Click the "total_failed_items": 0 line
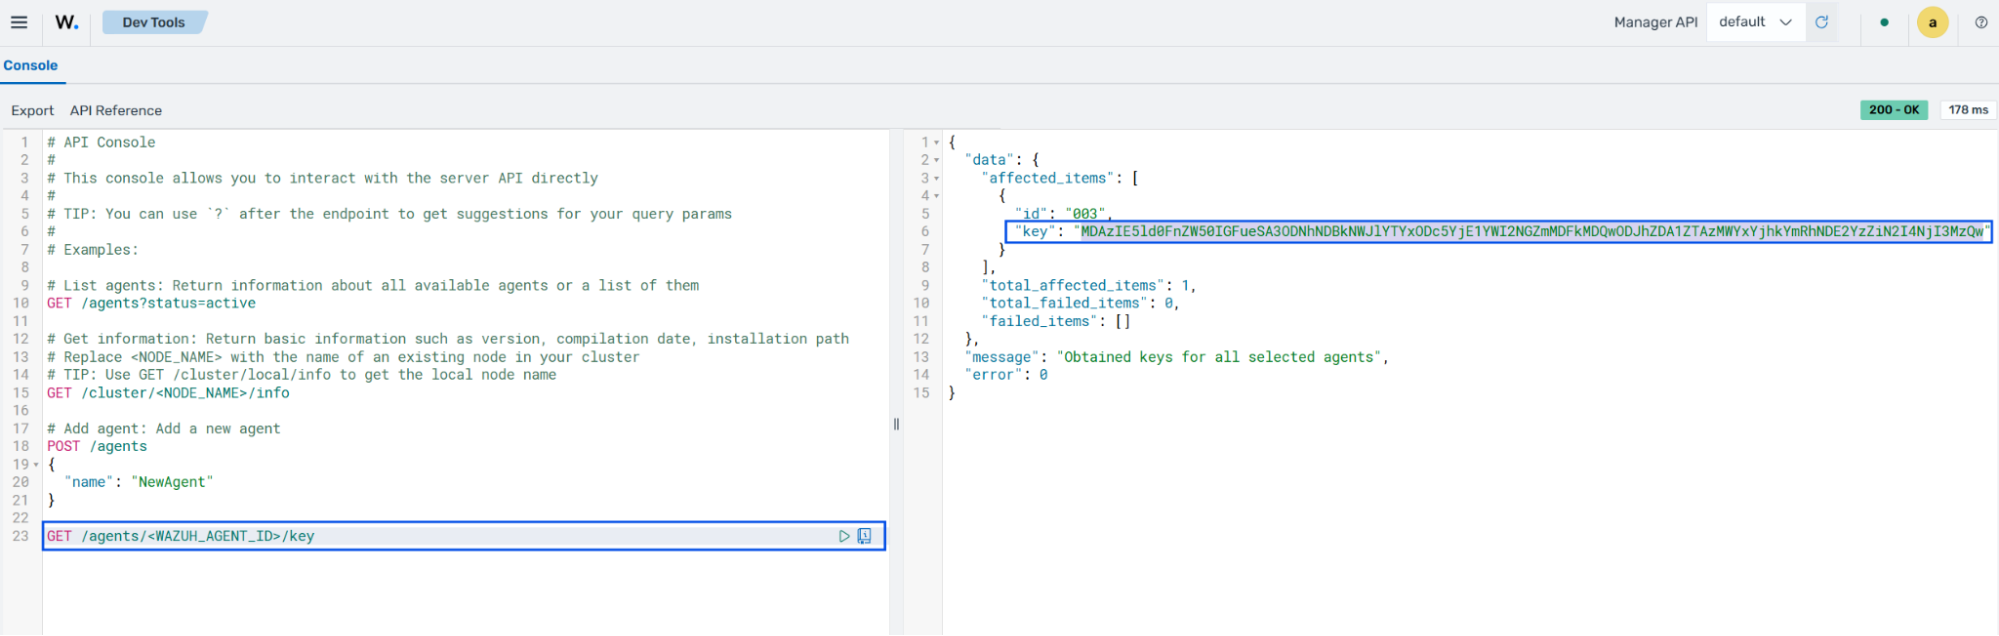The width and height of the screenshot is (1999, 636). (x=1080, y=303)
